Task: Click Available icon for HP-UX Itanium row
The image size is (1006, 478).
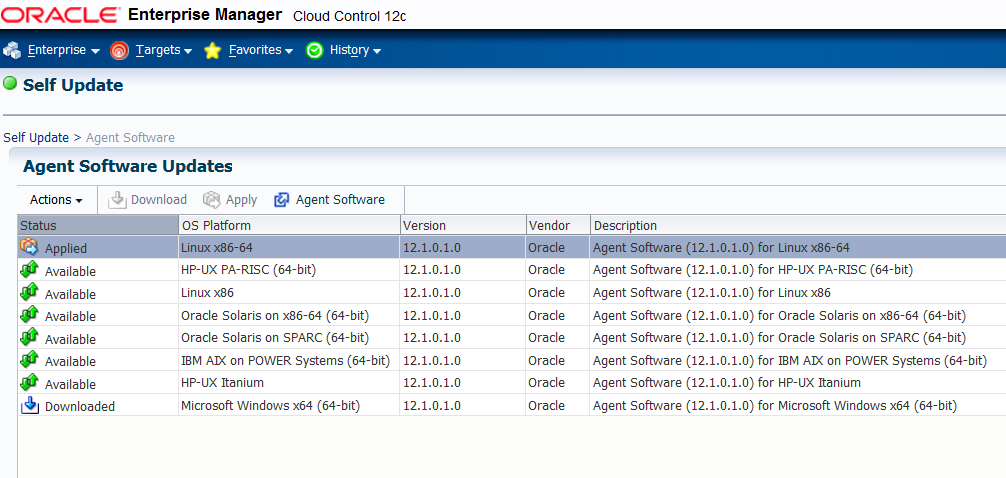Action: [x=30, y=382]
